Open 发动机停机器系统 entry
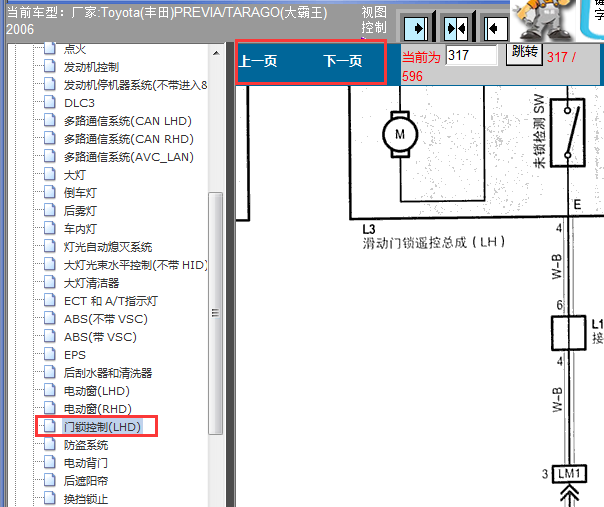This screenshot has width=604, height=507. [x=135, y=85]
